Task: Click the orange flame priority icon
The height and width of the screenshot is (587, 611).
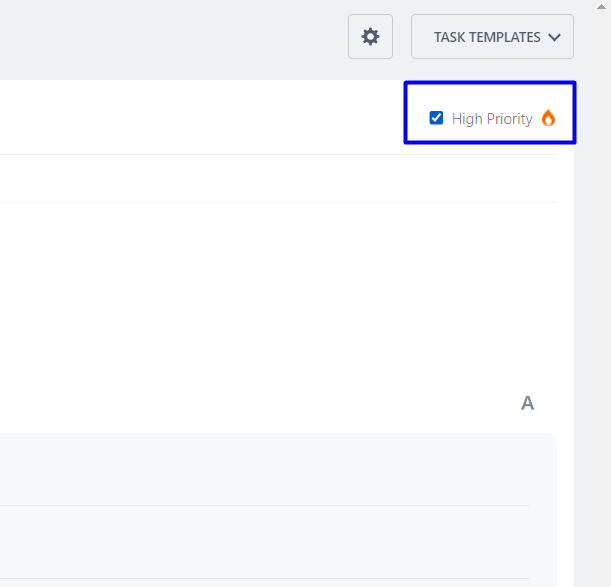Action: (x=548, y=118)
